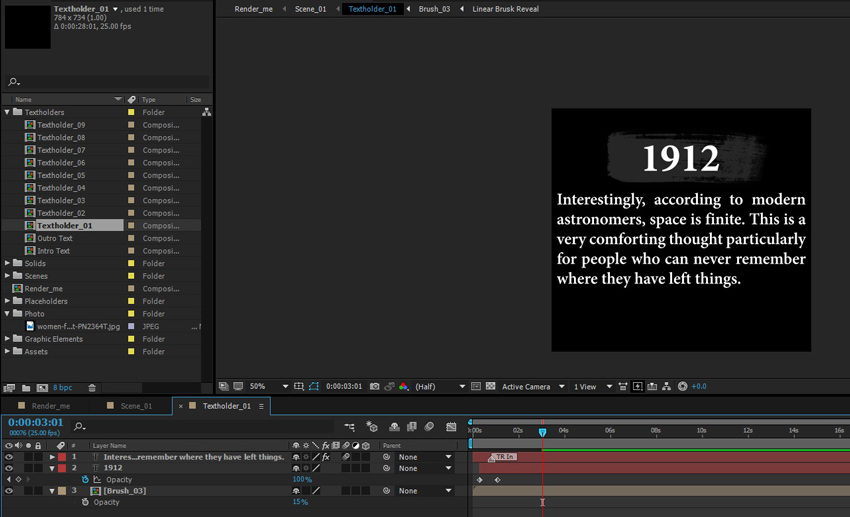Click the +0.0 exposure value
The width and height of the screenshot is (850, 517).
click(699, 386)
